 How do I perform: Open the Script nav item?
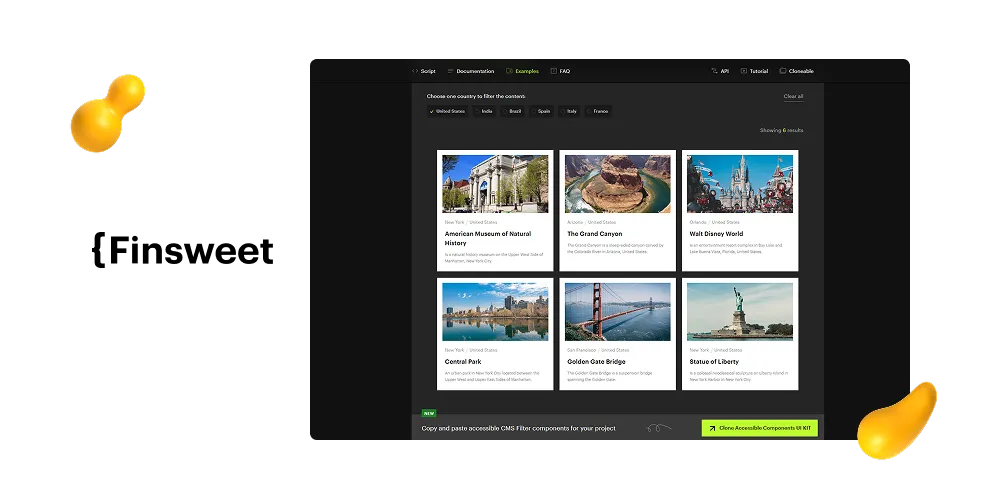pos(424,71)
